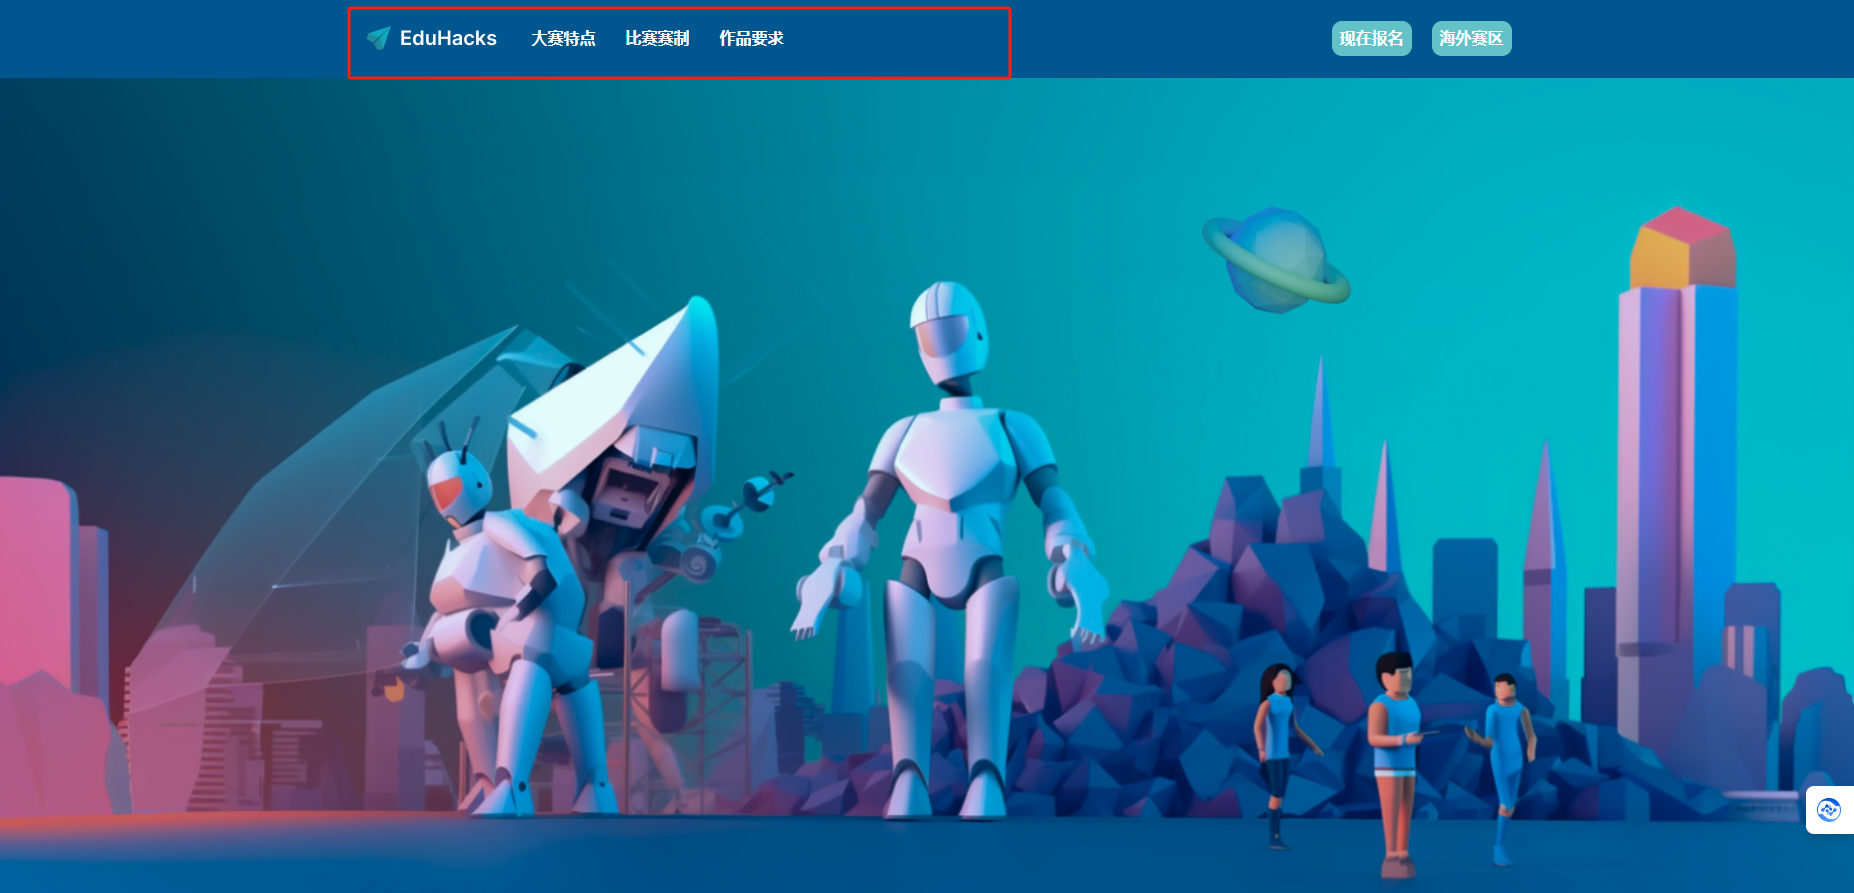Open the floating blue wave widget icon
Viewport: 1854px width, 893px height.
tap(1828, 810)
